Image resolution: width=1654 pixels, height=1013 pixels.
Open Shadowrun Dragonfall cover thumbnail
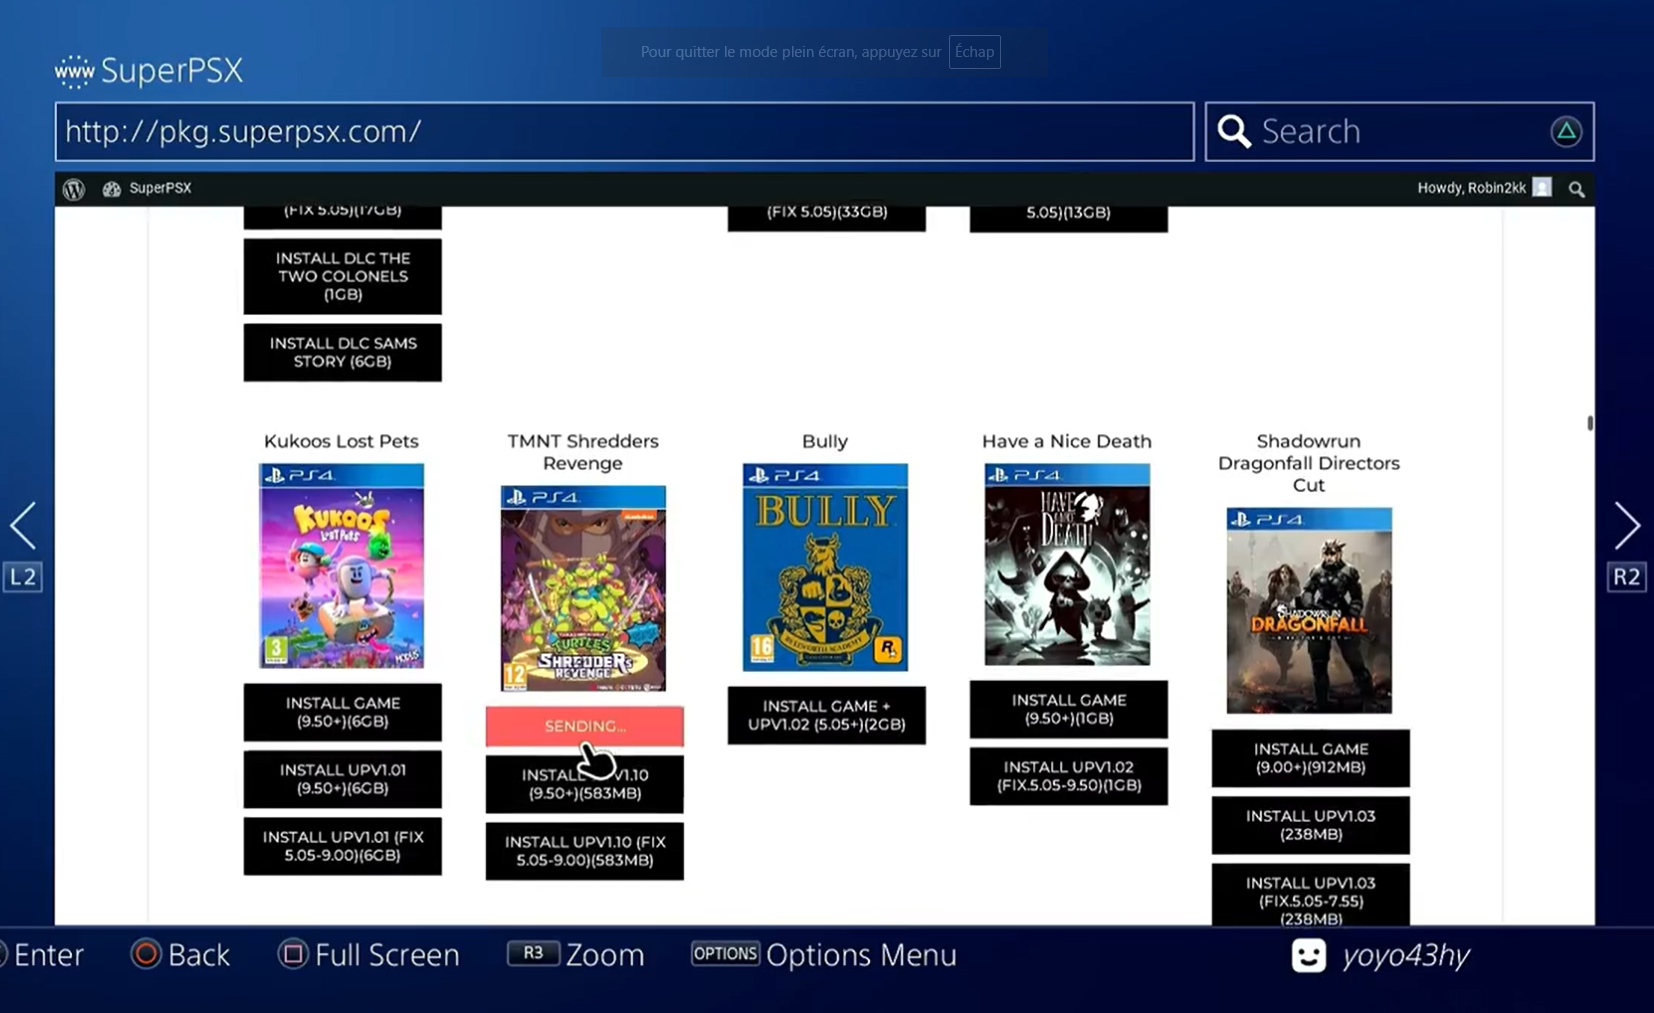point(1310,610)
